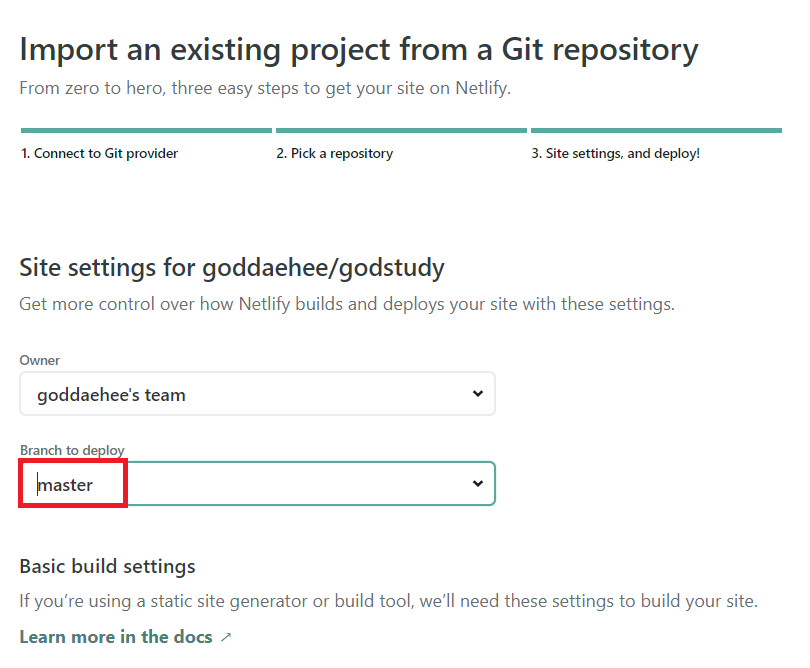Click the external arrow icon after docs link
810x668 pixels.
click(x=226, y=638)
